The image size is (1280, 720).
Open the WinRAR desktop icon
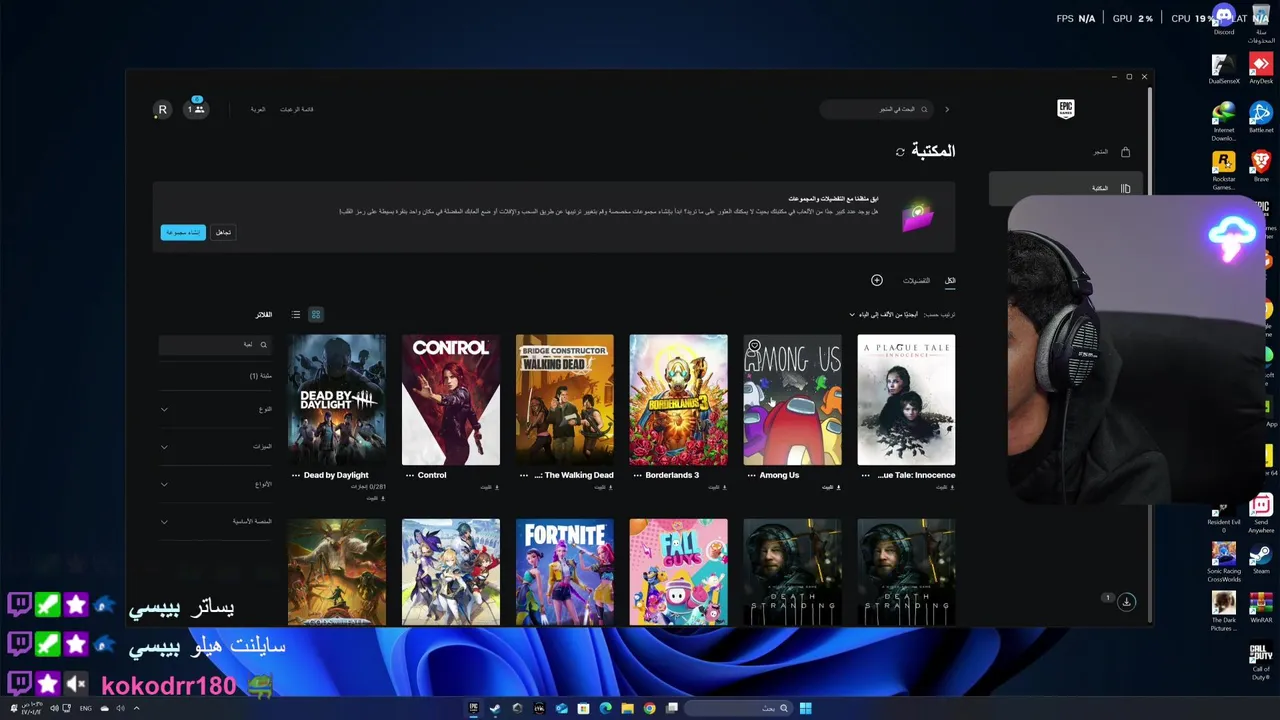point(1261,607)
